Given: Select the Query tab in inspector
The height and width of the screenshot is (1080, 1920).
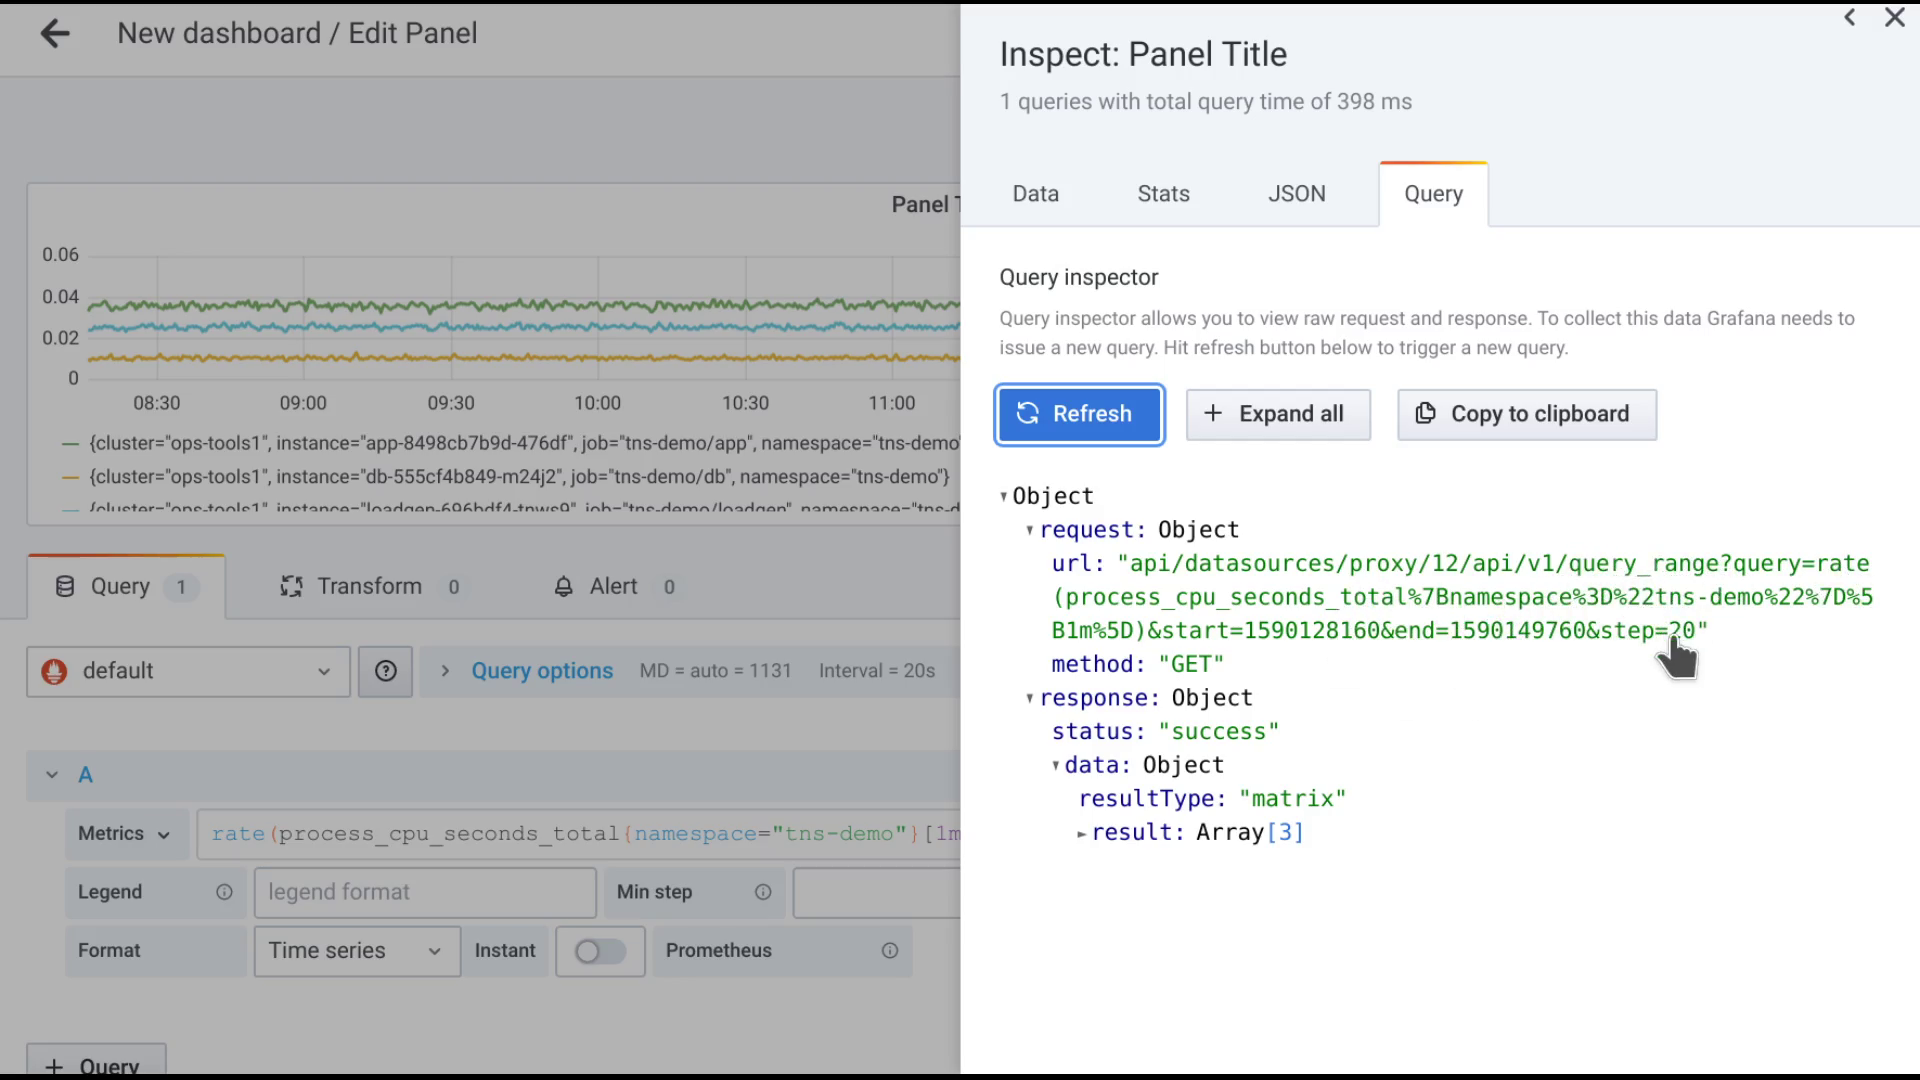Looking at the screenshot, I should click(1432, 193).
